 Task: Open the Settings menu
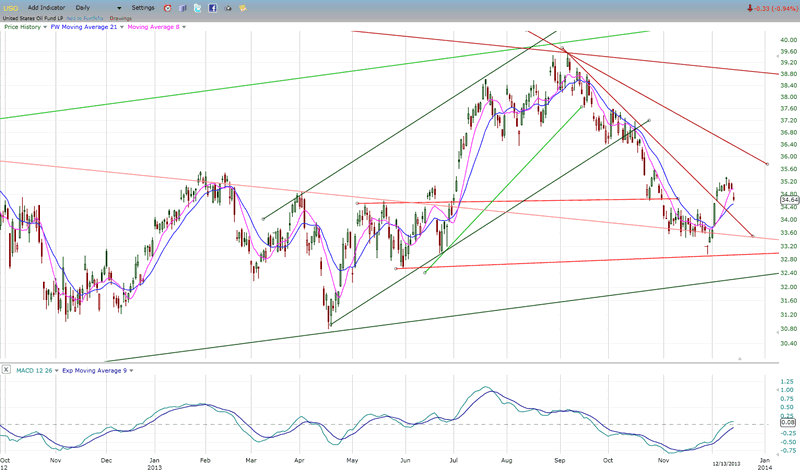pyautogui.click(x=143, y=8)
